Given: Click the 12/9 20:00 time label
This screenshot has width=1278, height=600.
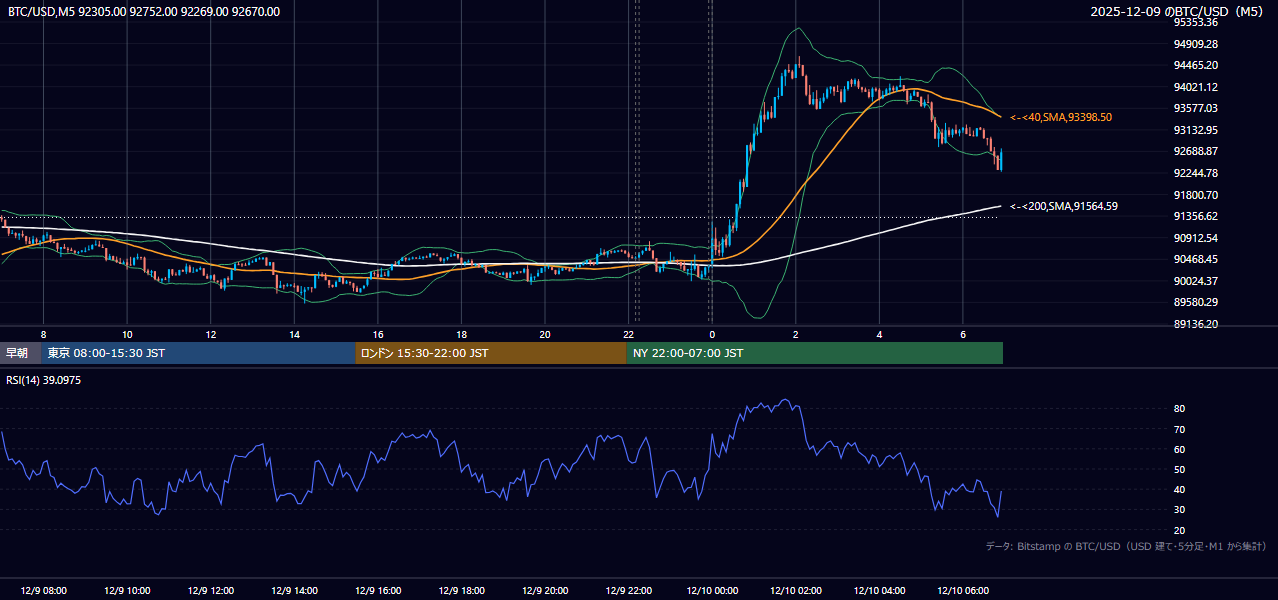Looking at the screenshot, I should 544,591.
